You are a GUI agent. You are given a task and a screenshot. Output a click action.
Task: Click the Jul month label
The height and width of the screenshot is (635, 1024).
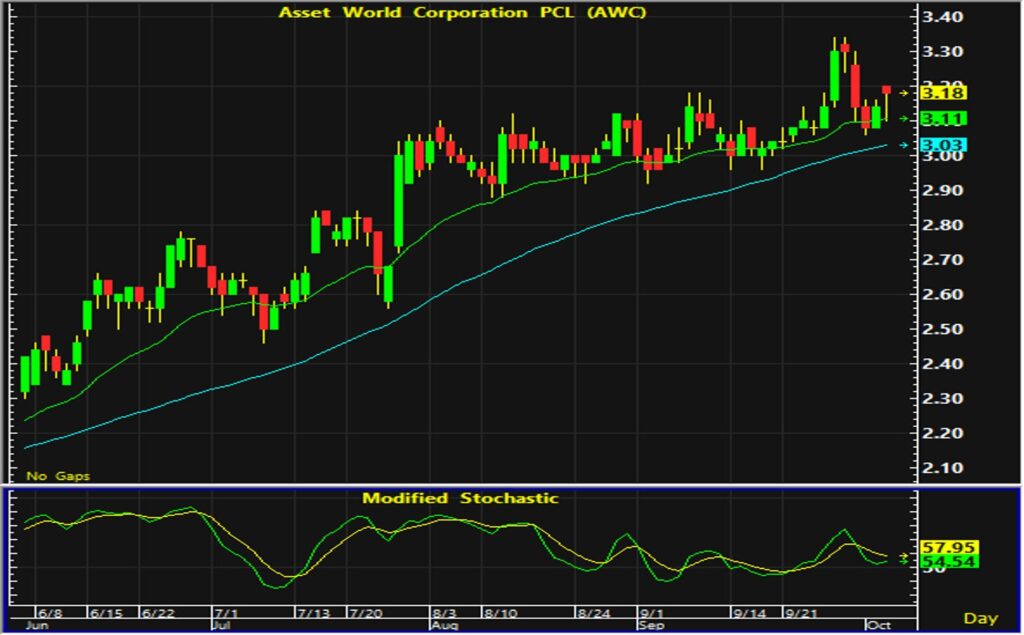222,625
